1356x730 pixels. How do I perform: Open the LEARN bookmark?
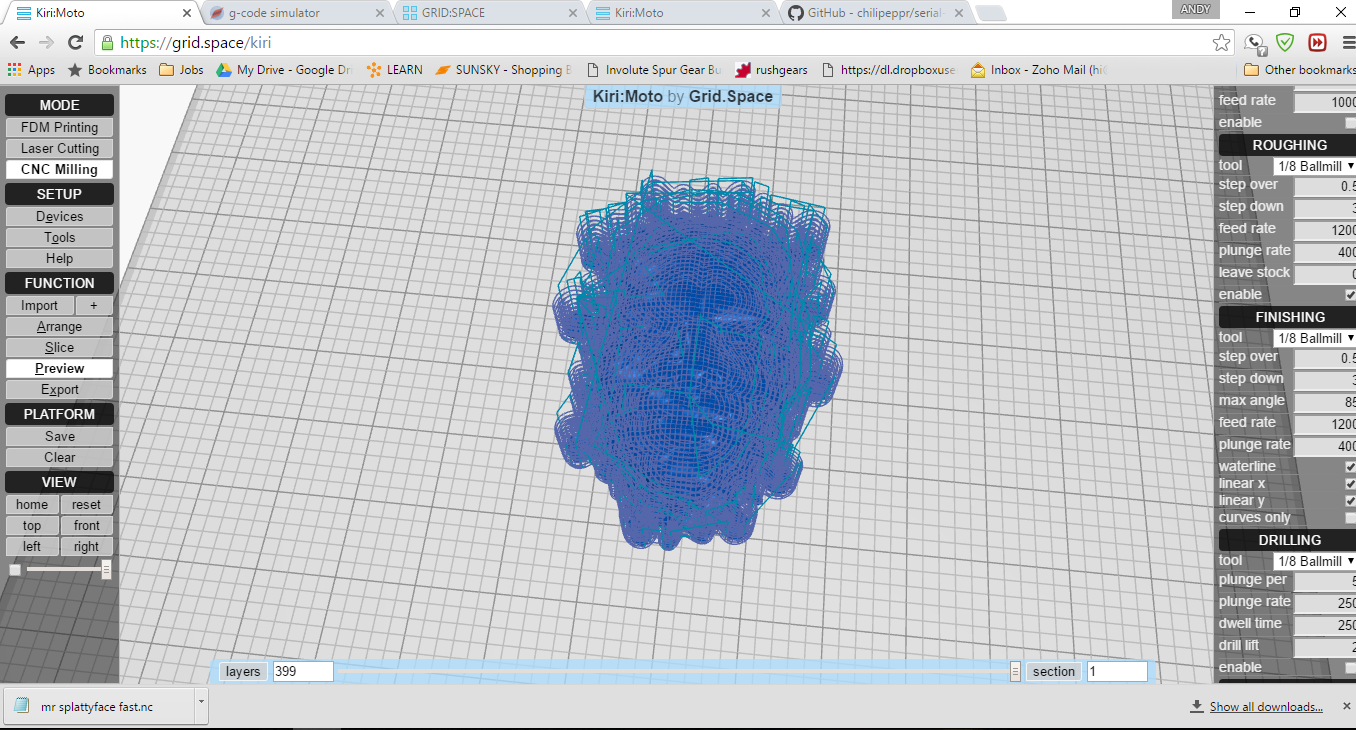tap(394, 70)
